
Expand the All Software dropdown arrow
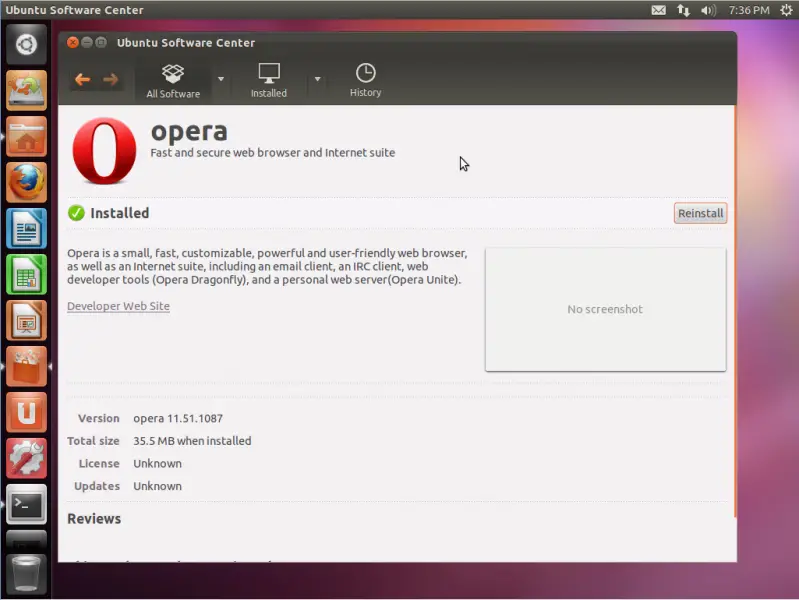pos(221,79)
